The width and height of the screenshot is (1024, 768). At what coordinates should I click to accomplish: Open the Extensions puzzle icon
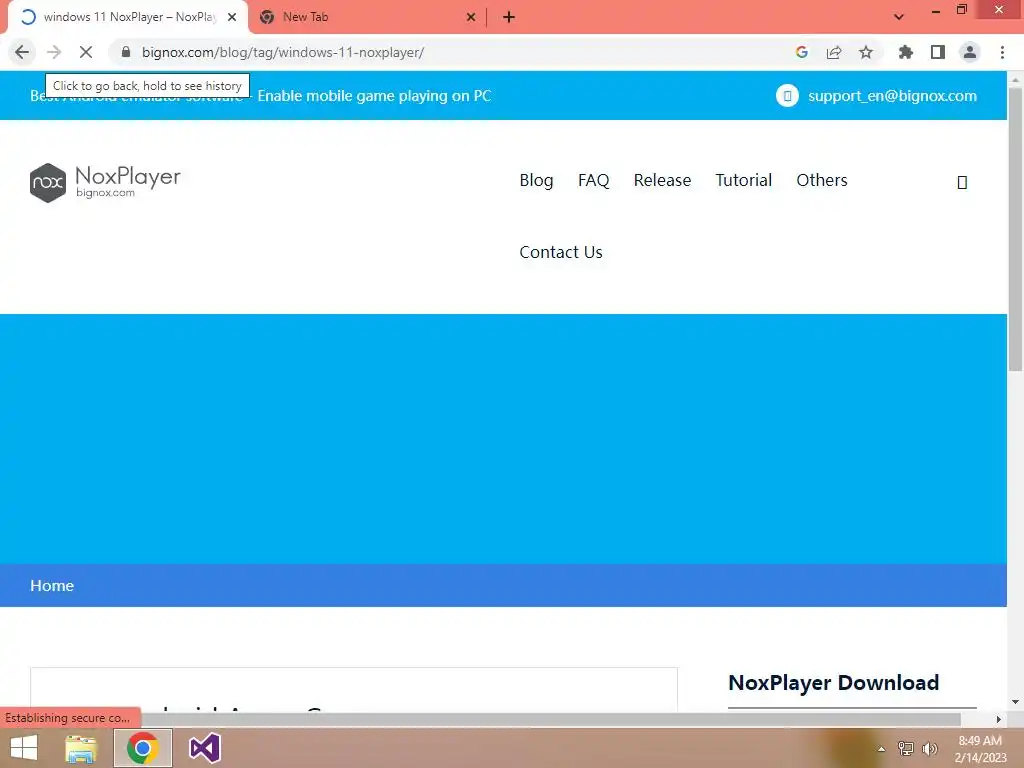point(906,52)
